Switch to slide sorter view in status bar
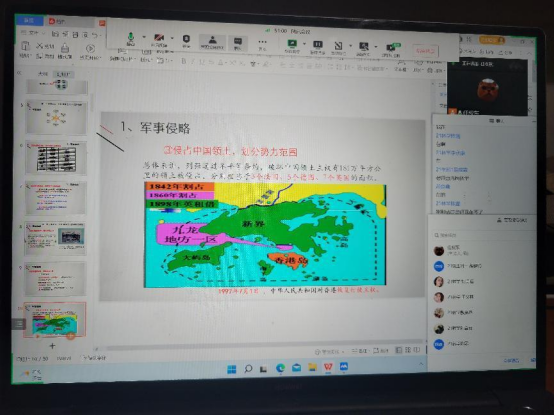 pos(407,350)
